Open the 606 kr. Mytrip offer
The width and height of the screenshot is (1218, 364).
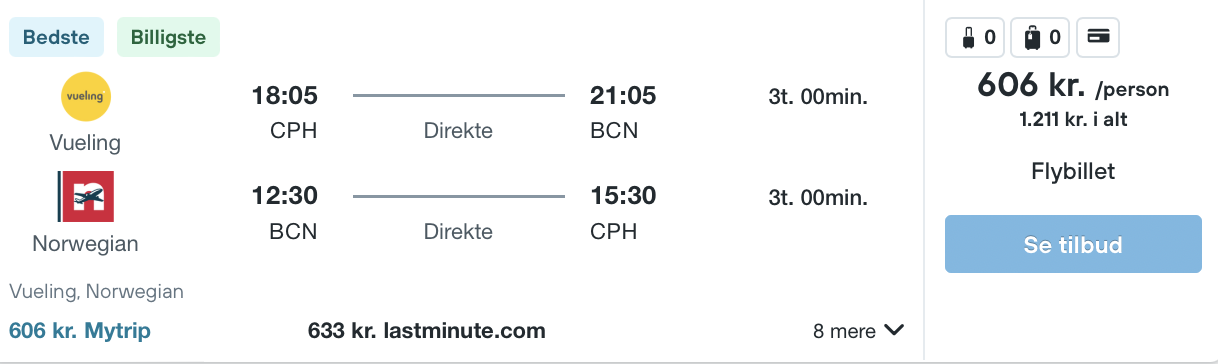(80, 330)
